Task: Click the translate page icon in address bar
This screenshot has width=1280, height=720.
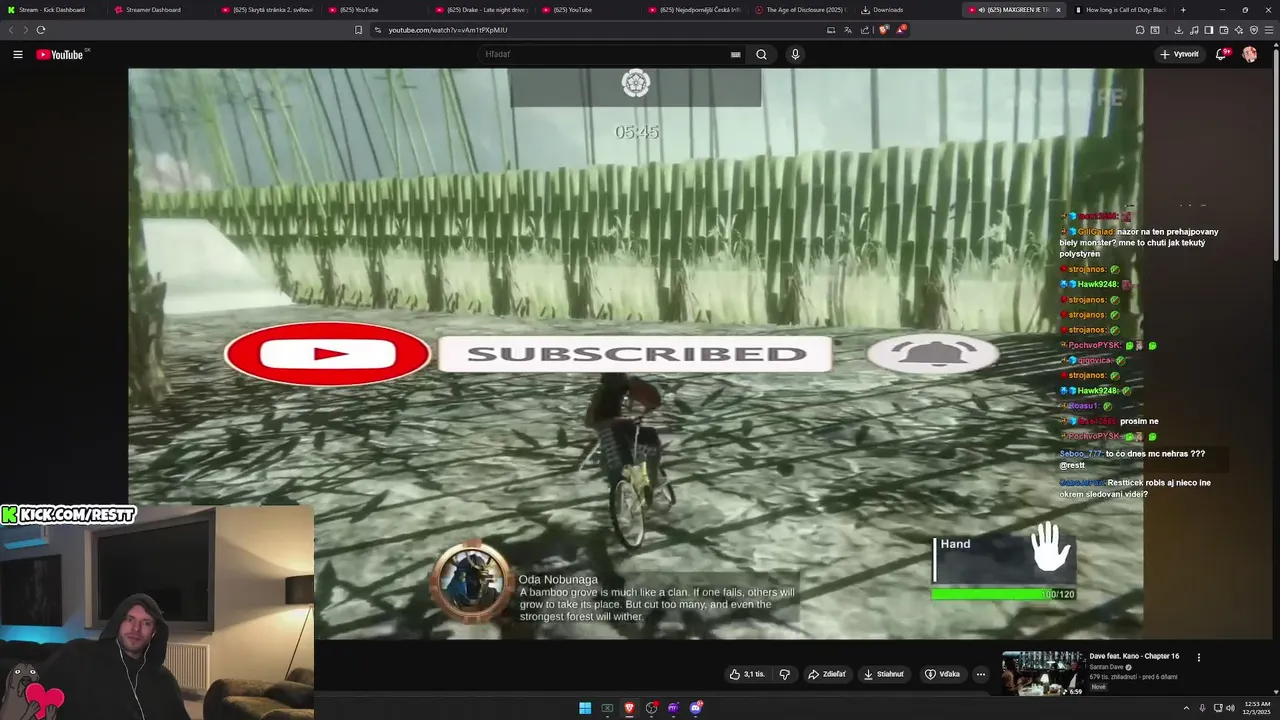Action: (848, 30)
